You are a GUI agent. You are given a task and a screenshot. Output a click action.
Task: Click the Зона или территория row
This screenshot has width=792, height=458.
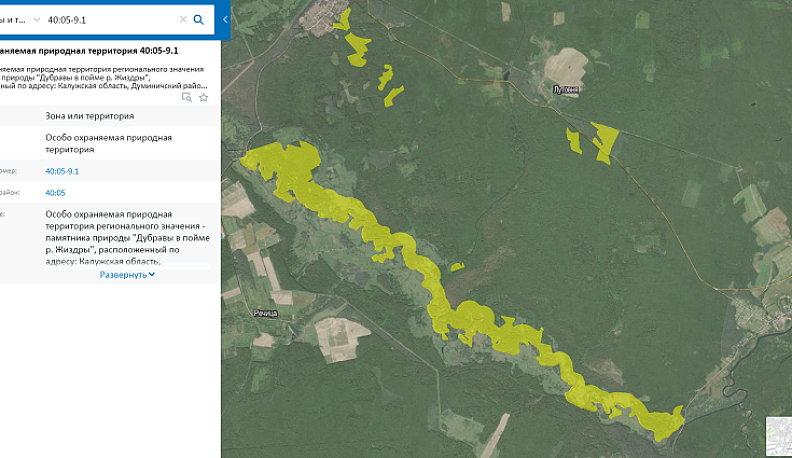tap(104, 116)
